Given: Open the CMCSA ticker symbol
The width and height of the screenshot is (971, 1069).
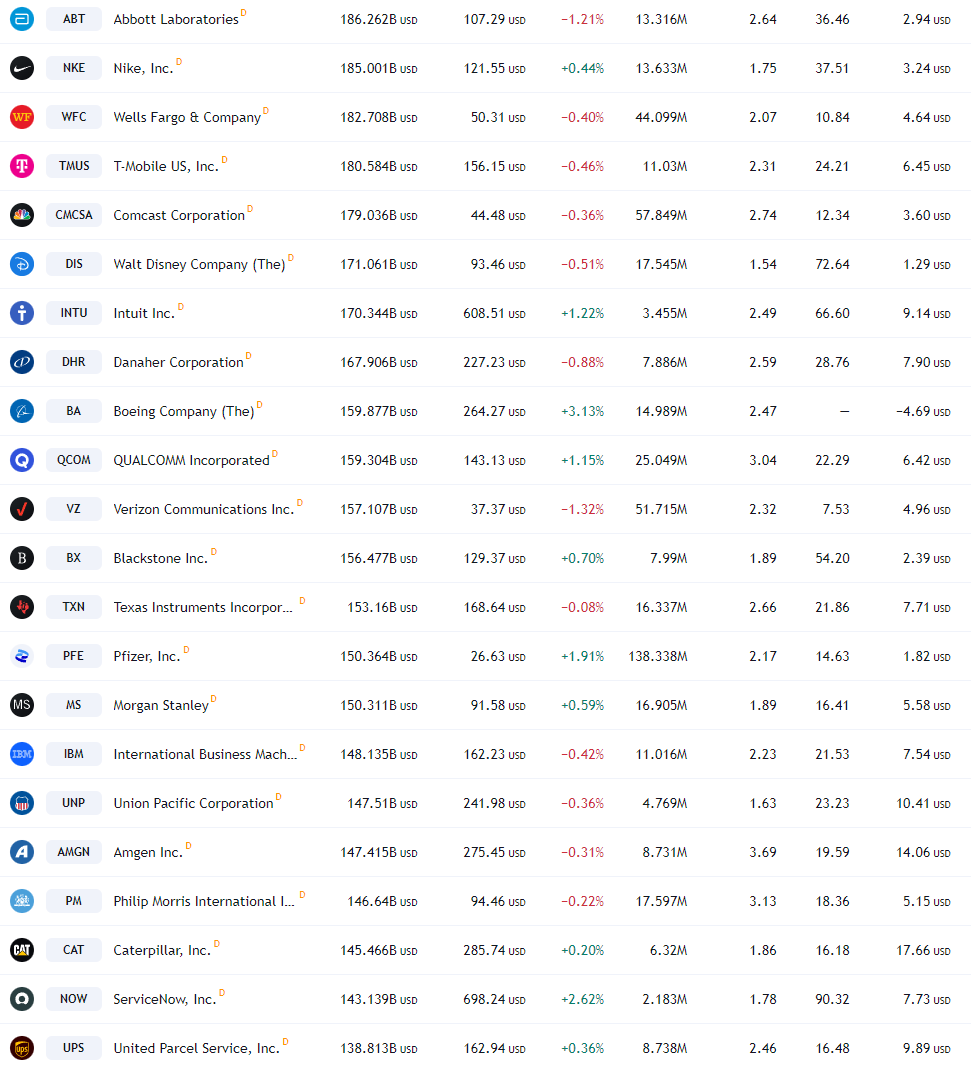Looking at the screenshot, I should [x=74, y=215].
